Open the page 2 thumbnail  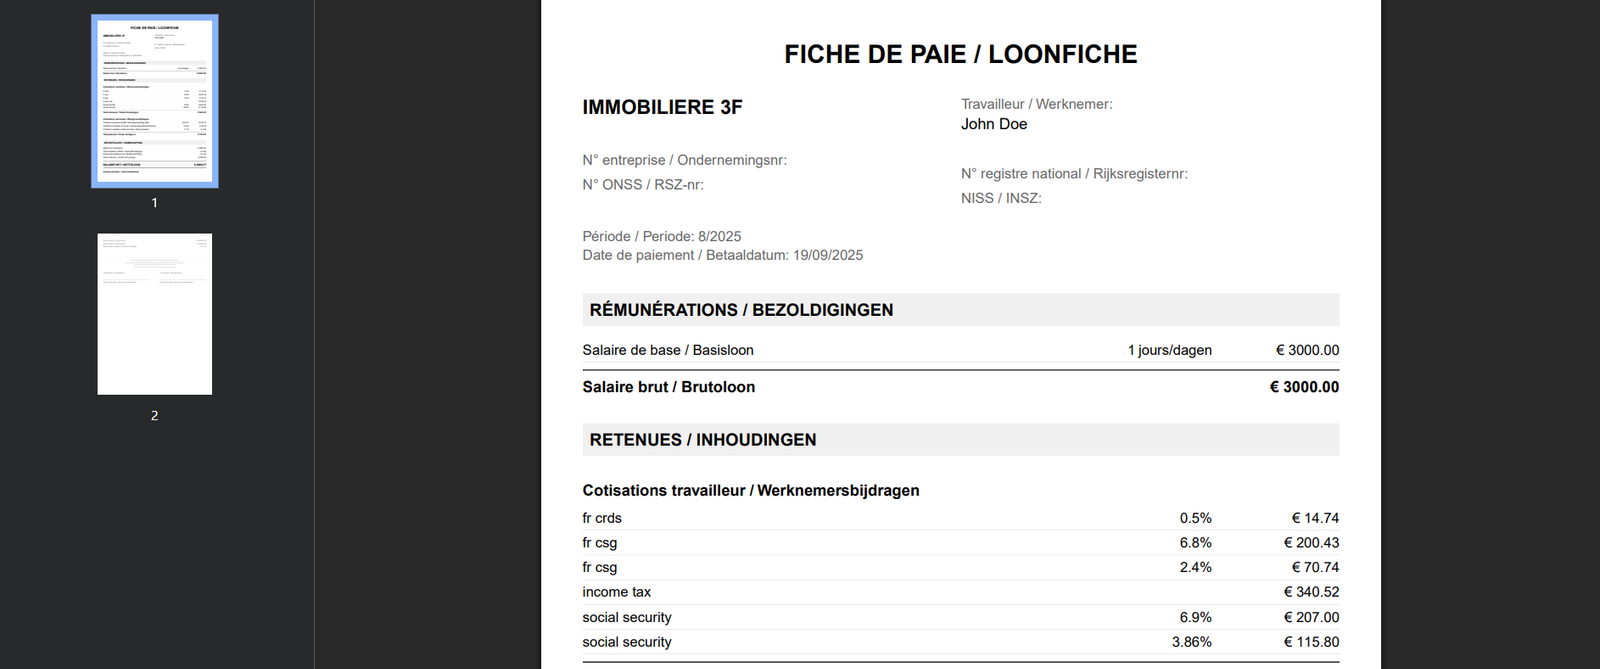point(154,314)
